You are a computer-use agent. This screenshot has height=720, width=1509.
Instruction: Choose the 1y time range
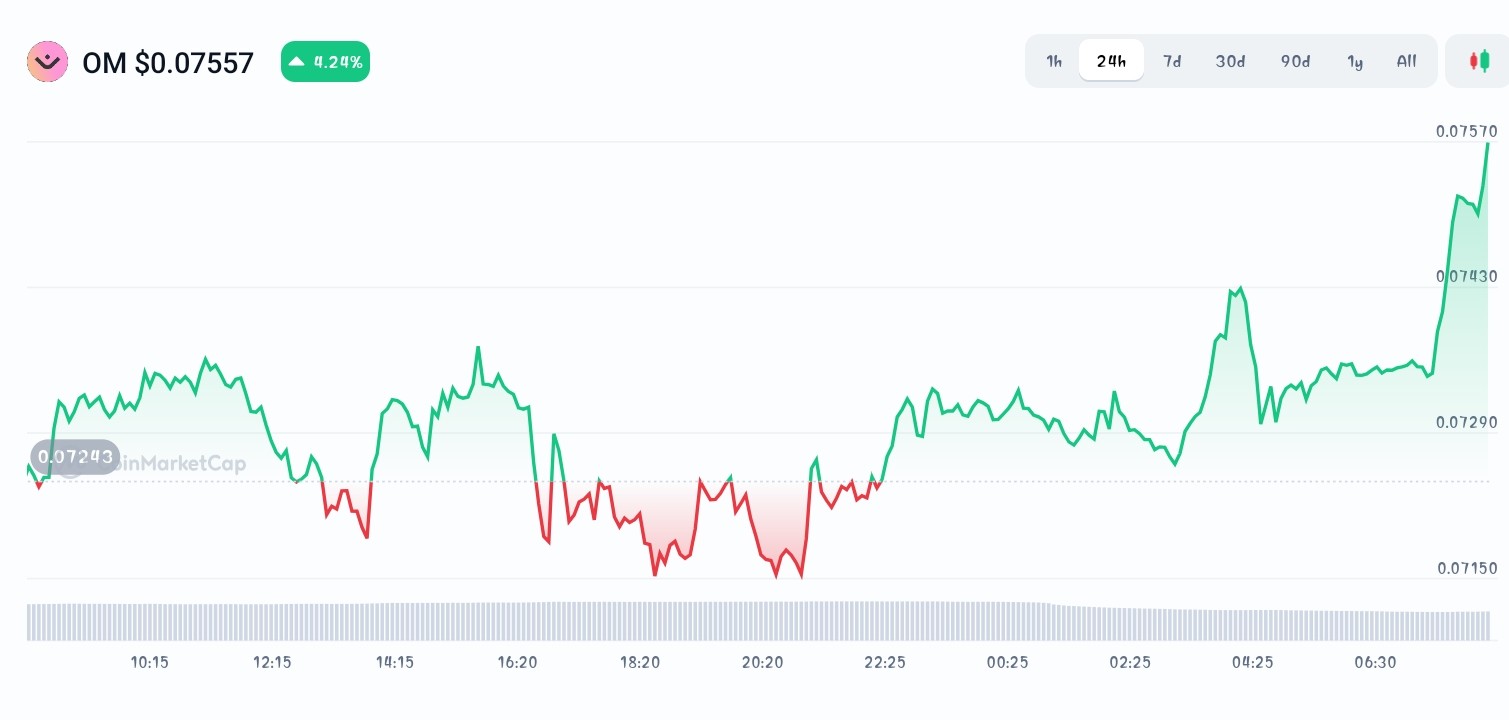click(1355, 61)
